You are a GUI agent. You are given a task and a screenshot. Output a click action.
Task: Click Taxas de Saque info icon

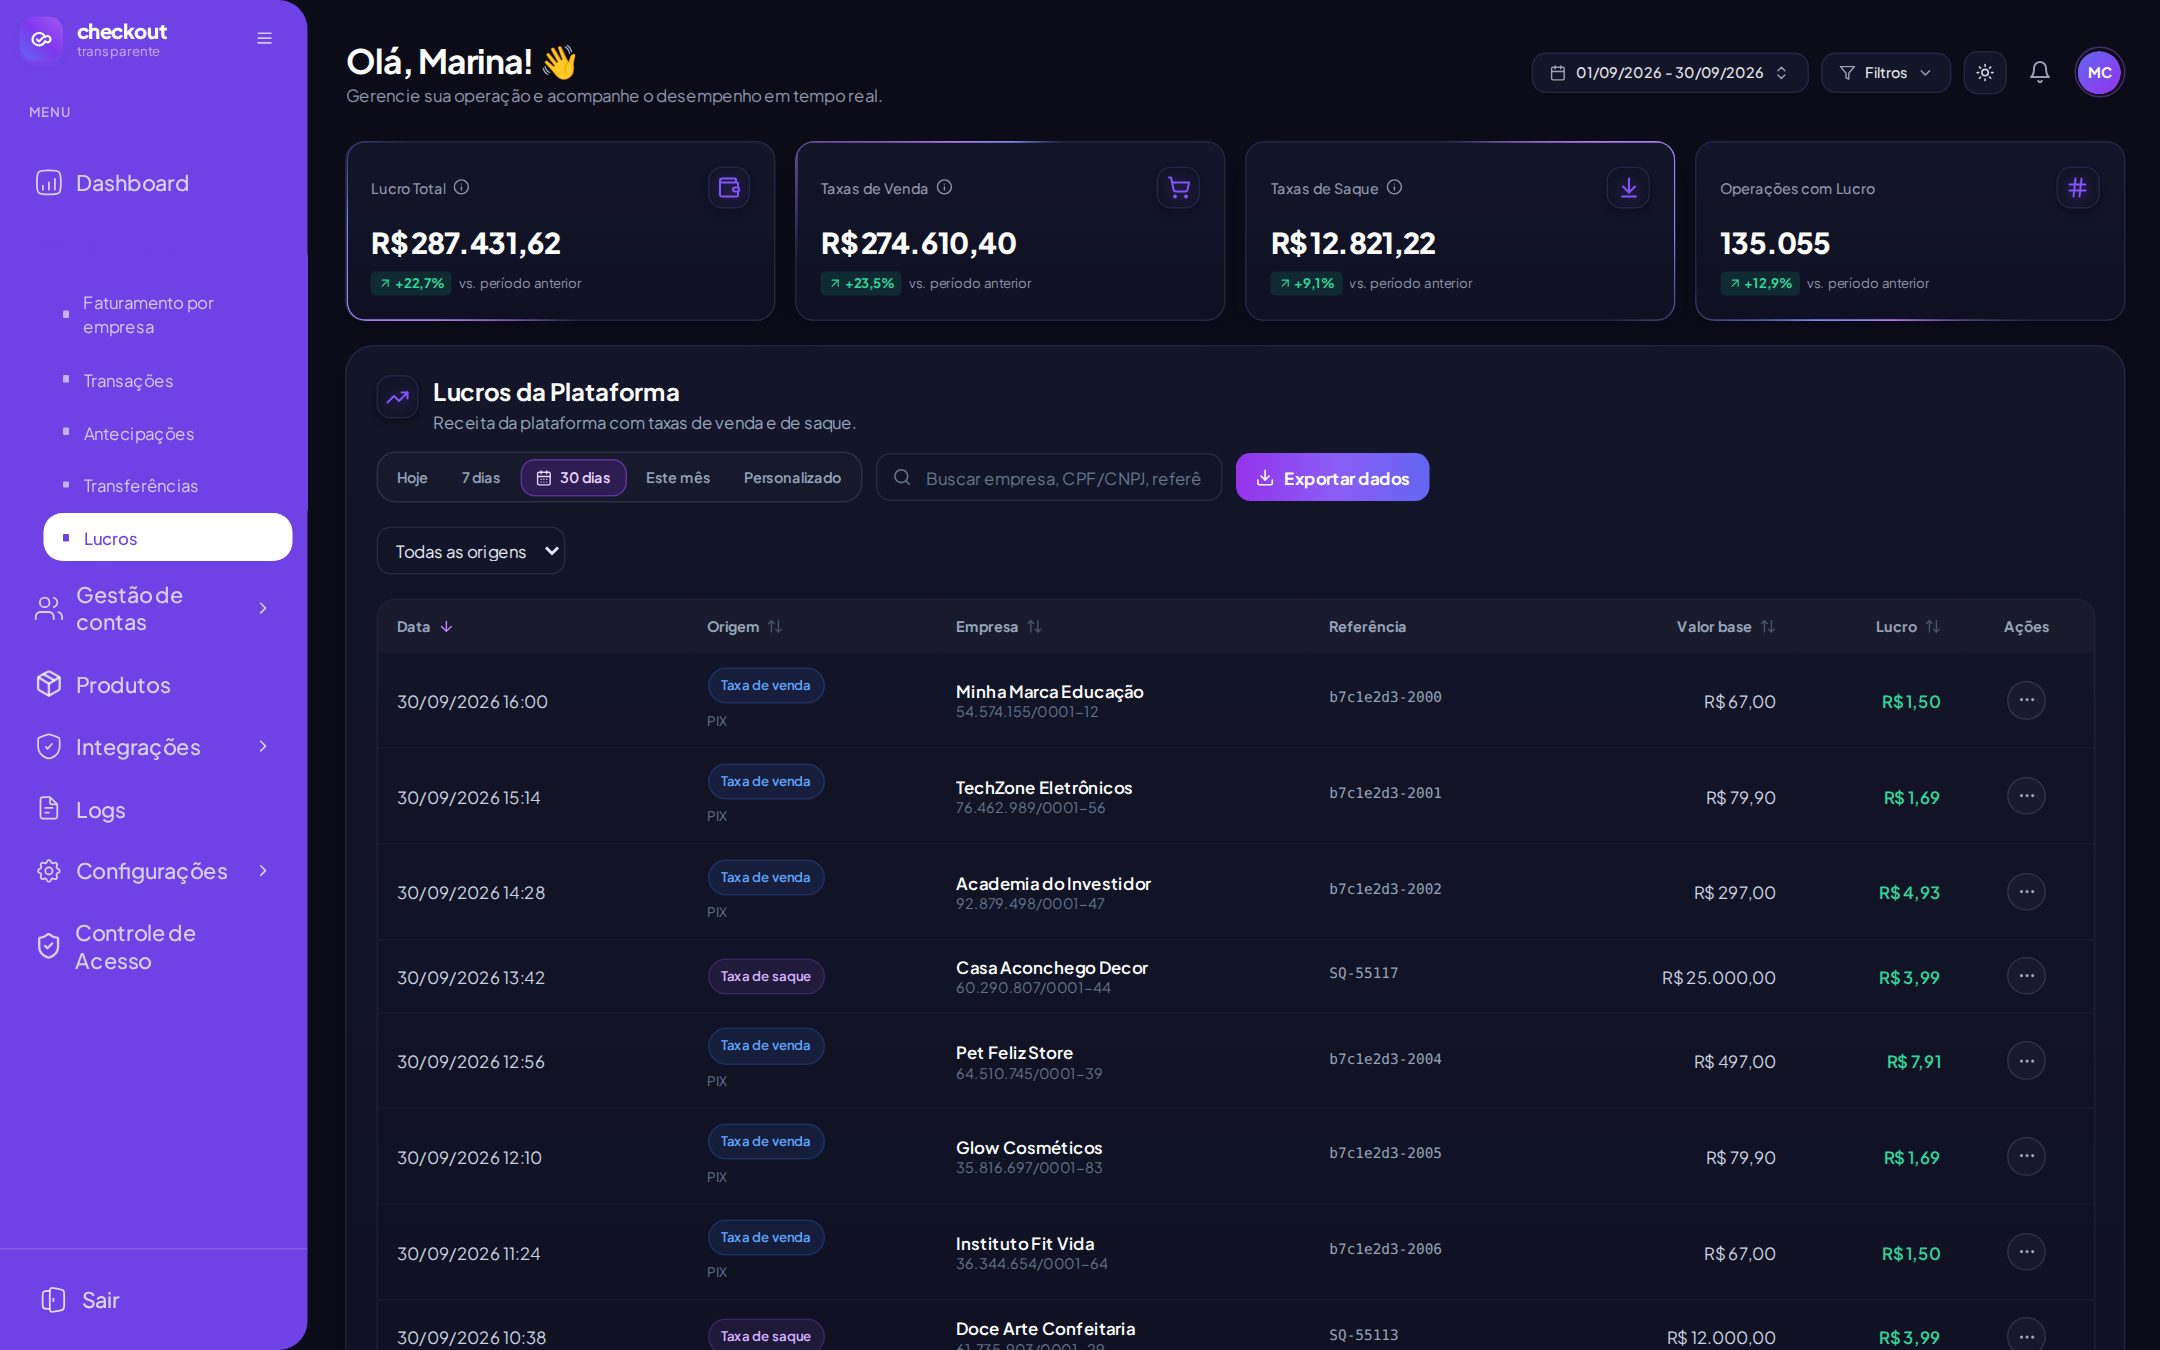coord(1394,187)
